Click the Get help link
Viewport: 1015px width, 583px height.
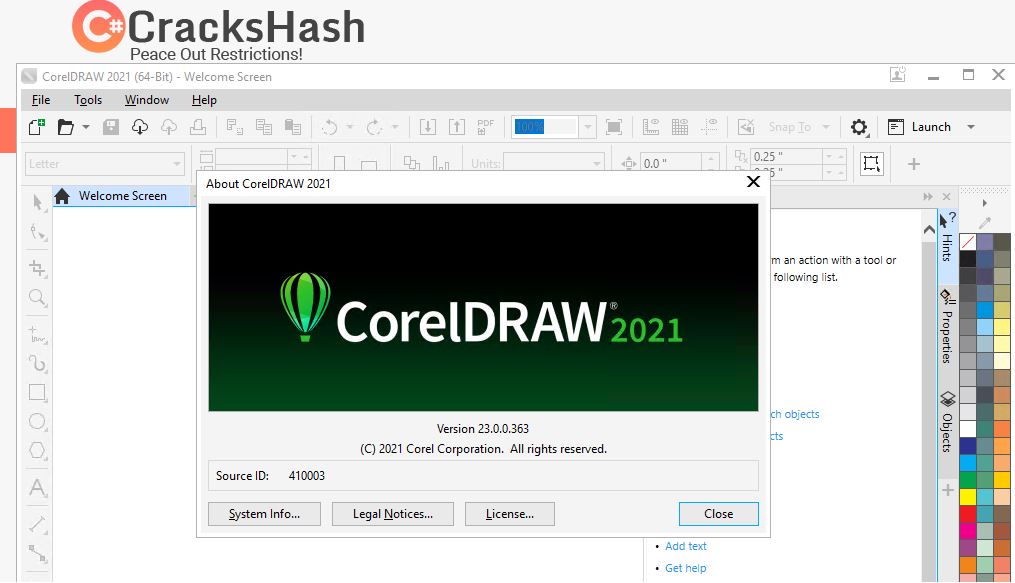pyautogui.click(x=686, y=568)
